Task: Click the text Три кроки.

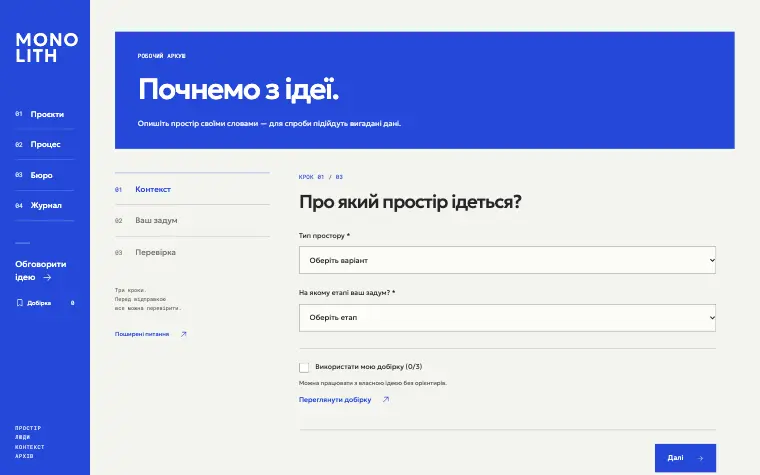Action: coord(130,290)
